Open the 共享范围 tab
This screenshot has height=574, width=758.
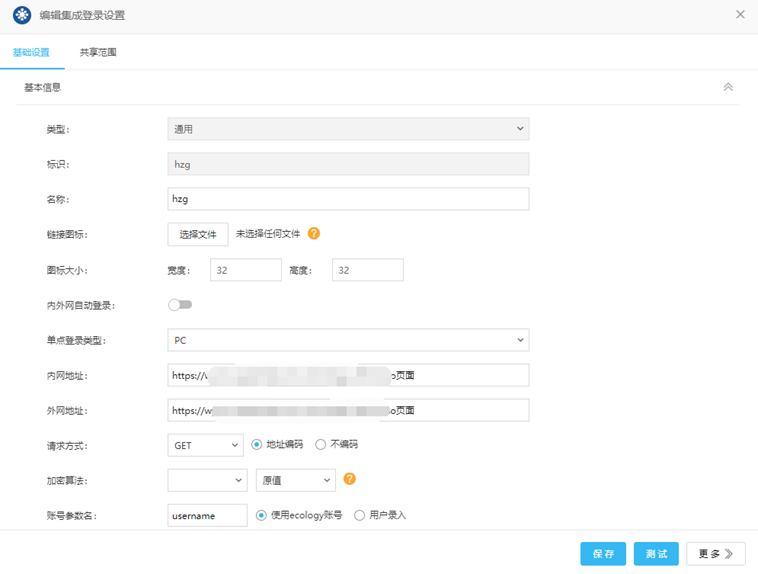point(98,52)
